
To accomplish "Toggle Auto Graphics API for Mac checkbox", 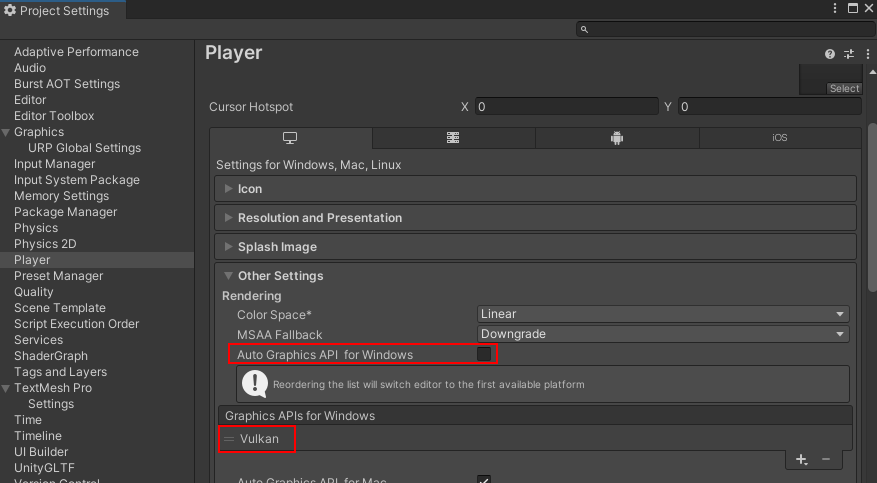I will tap(484, 480).
